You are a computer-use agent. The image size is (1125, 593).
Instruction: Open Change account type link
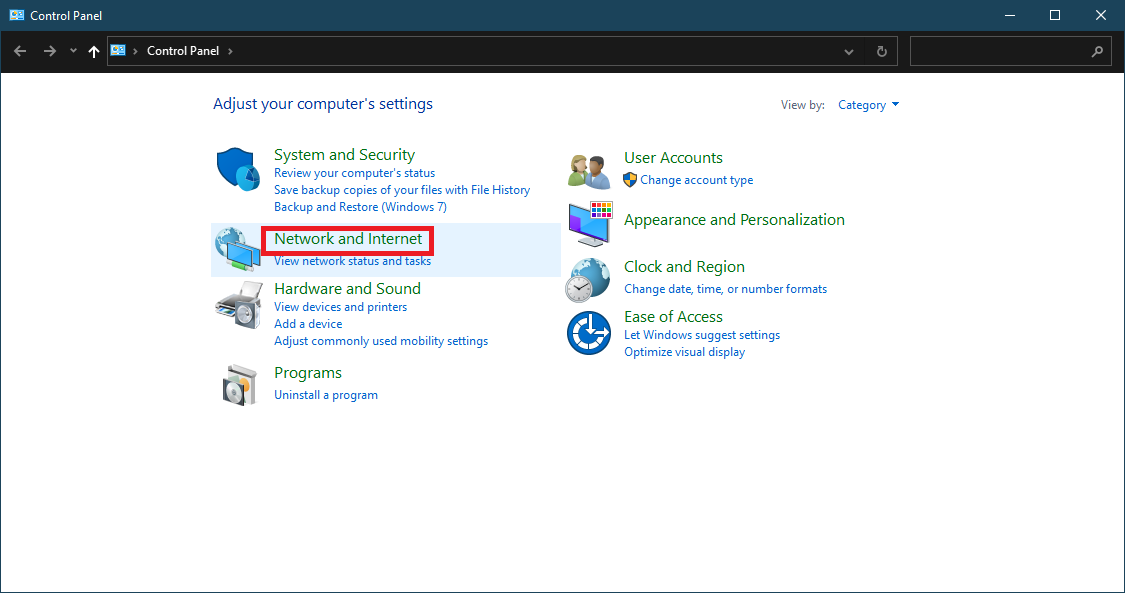tap(696, 180)
